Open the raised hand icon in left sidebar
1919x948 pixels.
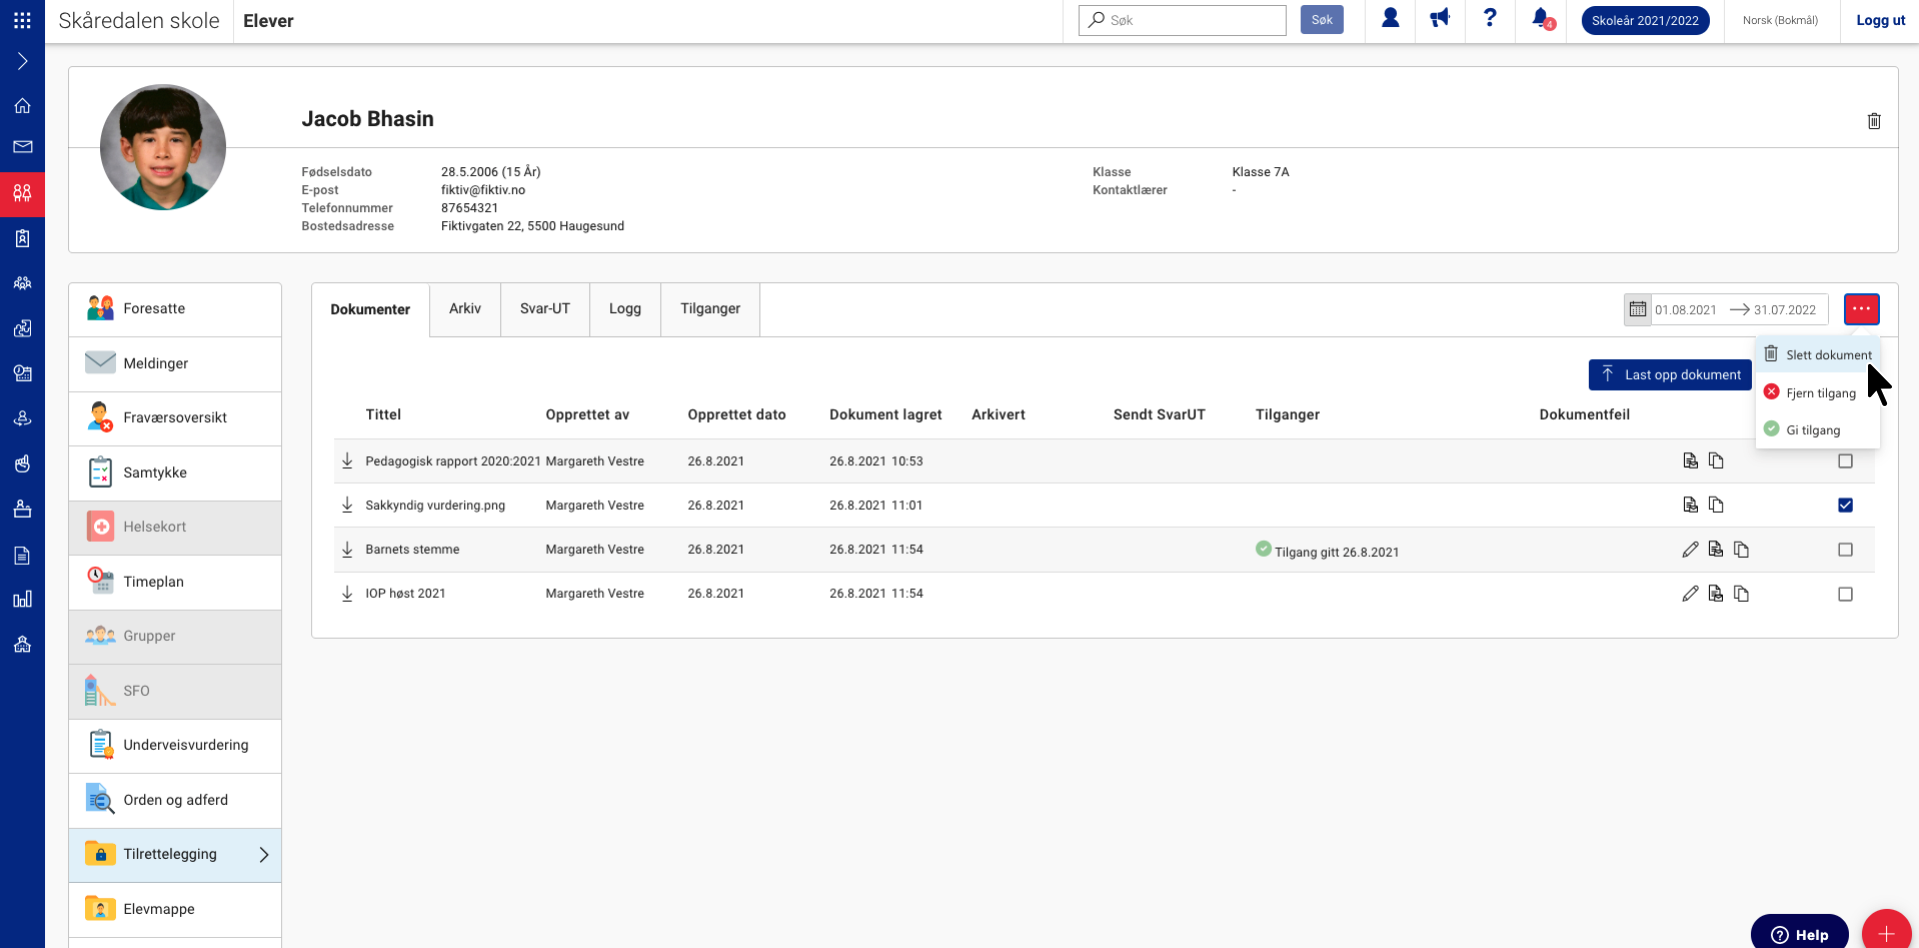pos(22,463)
